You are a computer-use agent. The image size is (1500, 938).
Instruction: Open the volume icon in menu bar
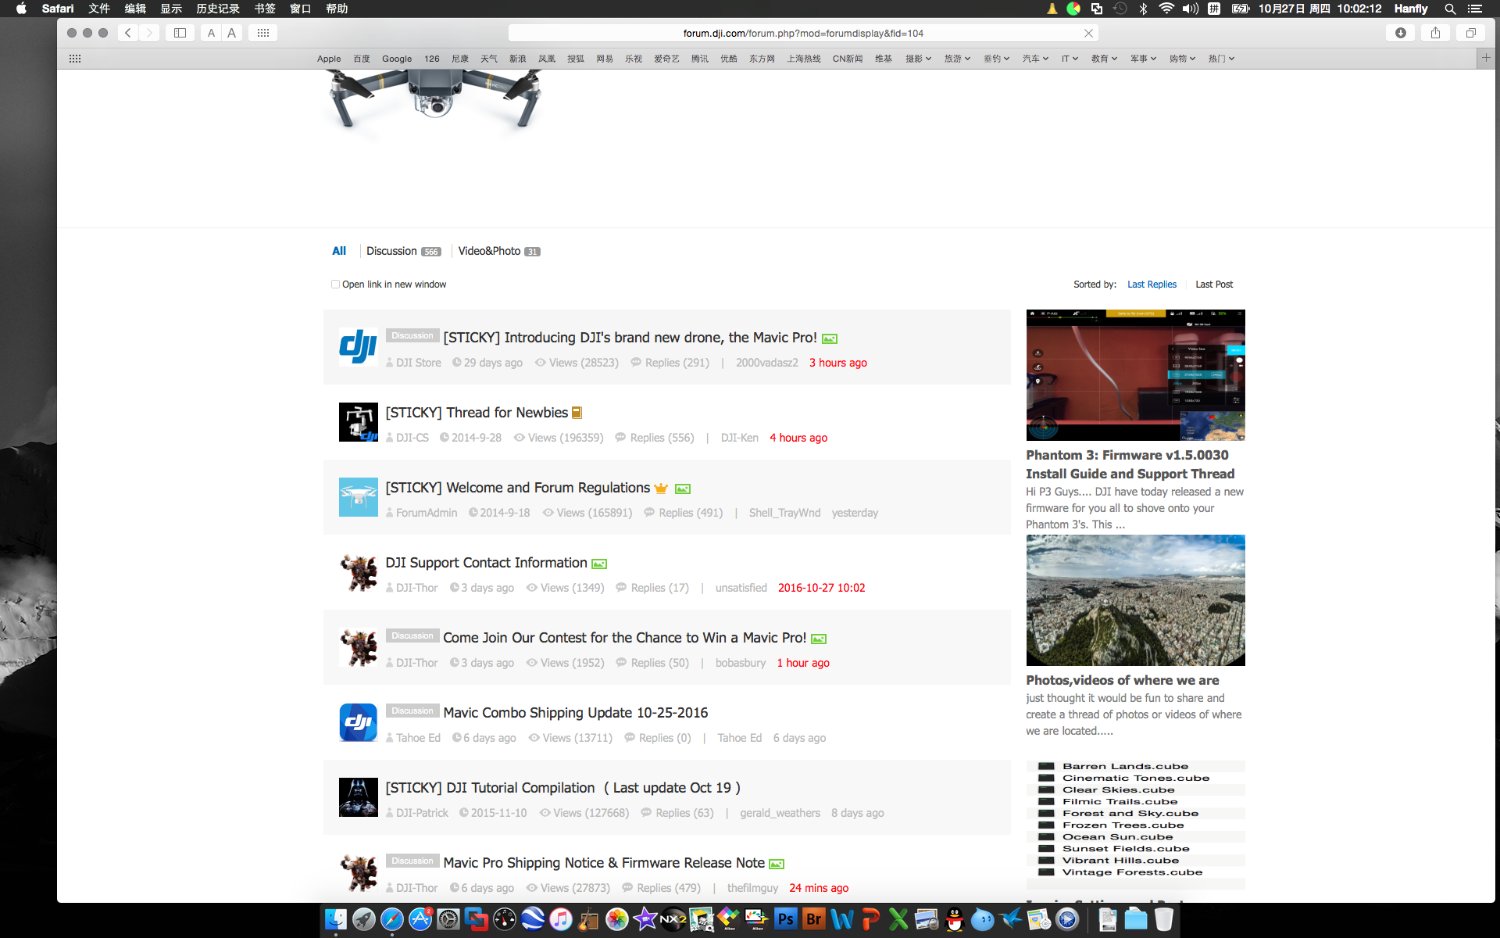pyautogui.click(x=1190, y=8)
